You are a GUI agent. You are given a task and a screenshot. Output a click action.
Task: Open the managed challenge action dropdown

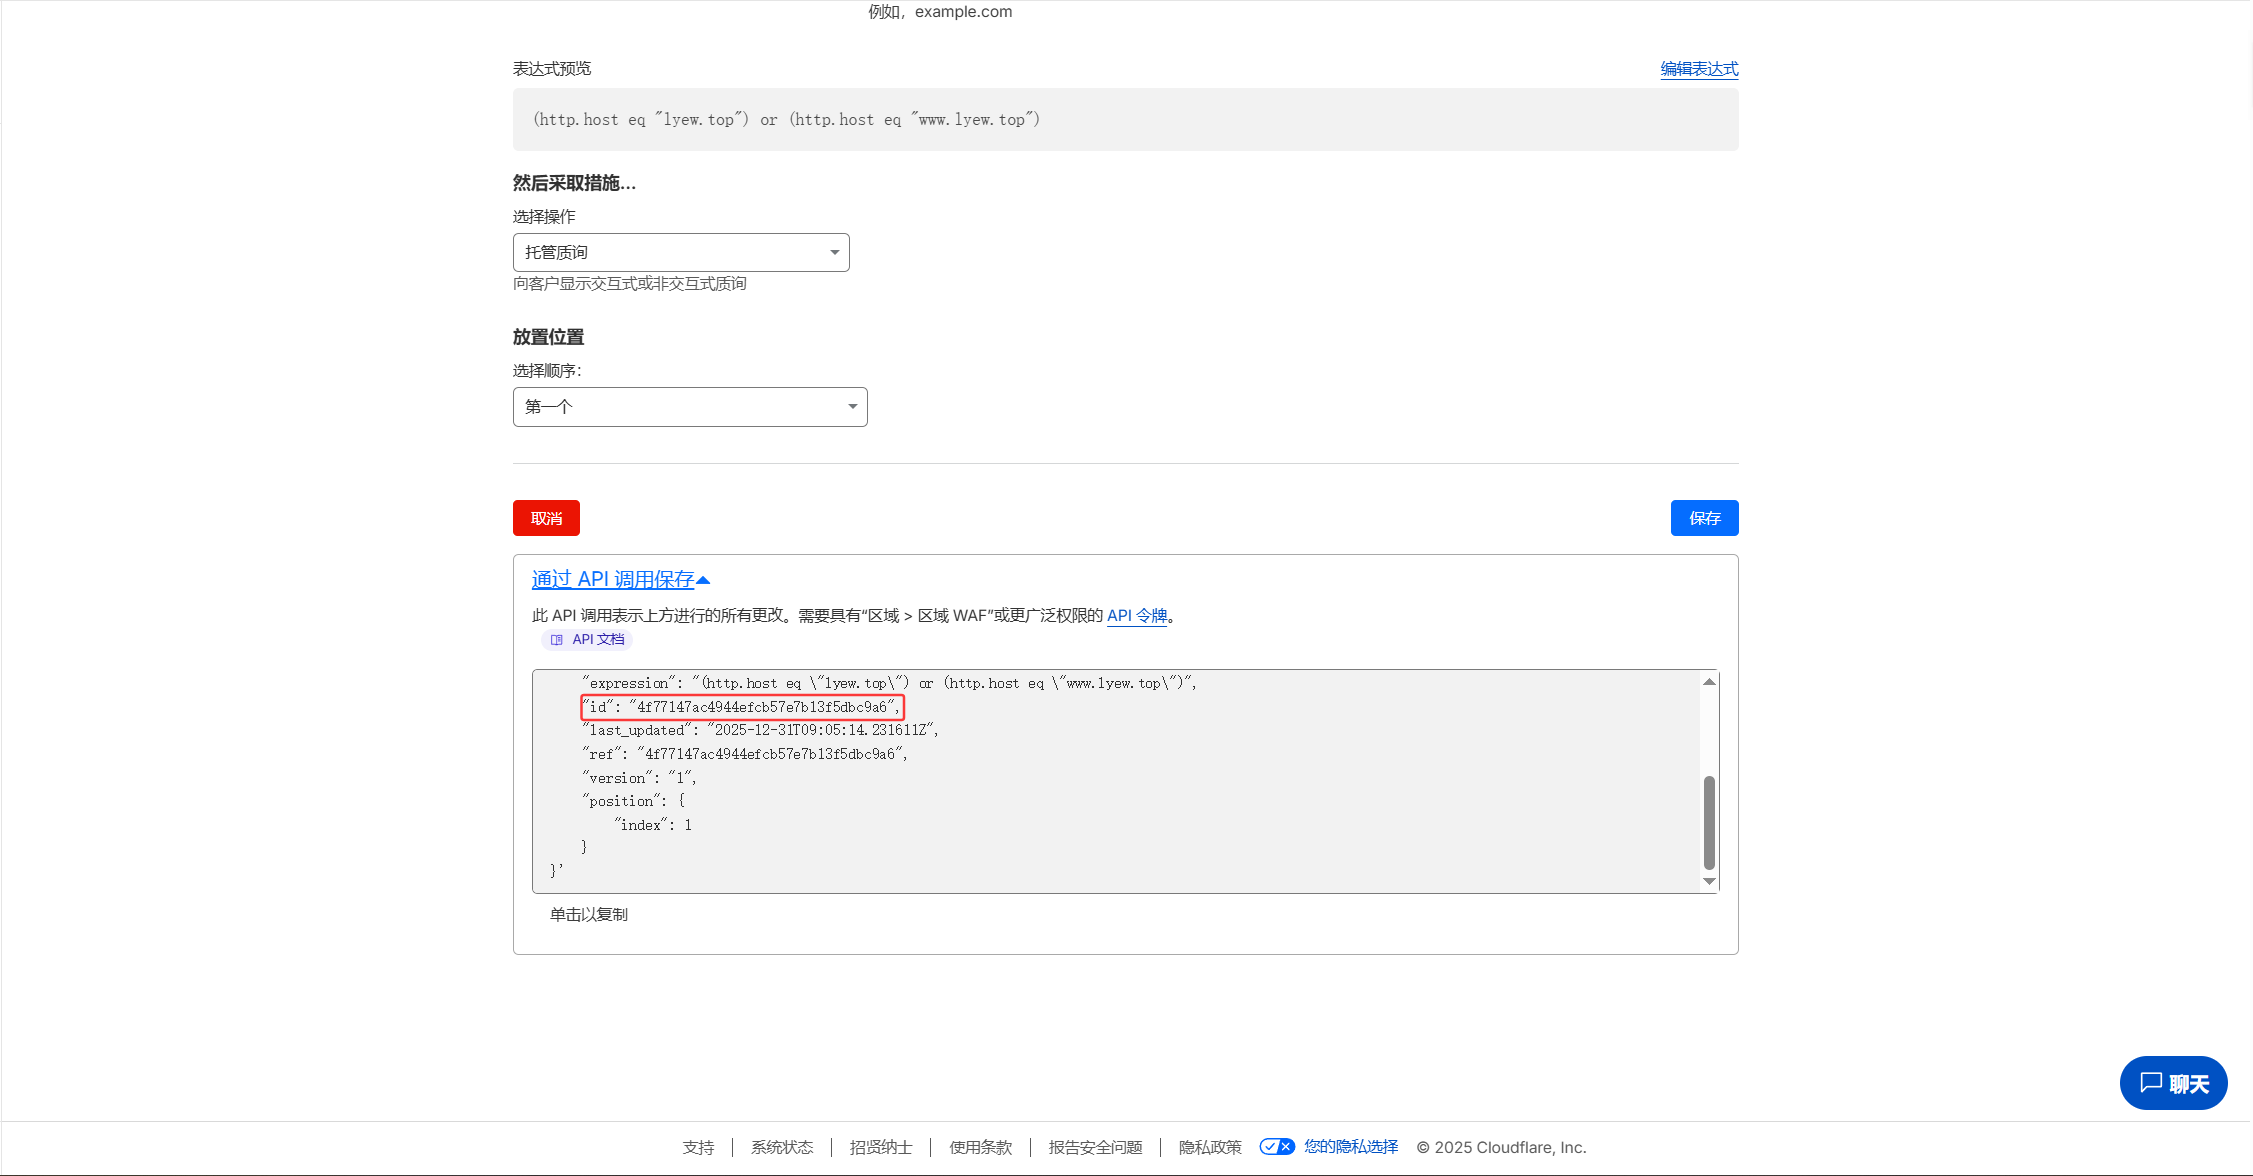point(680,253)
